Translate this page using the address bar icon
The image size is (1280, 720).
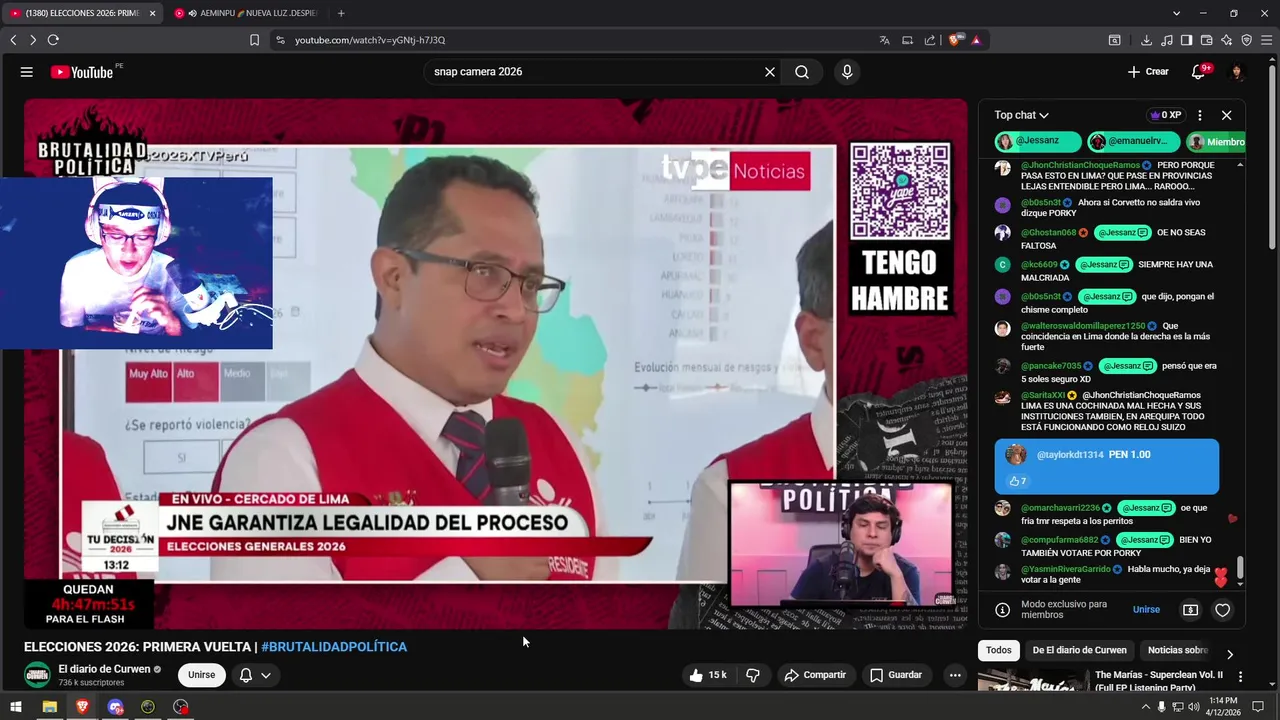click(885, 40)
